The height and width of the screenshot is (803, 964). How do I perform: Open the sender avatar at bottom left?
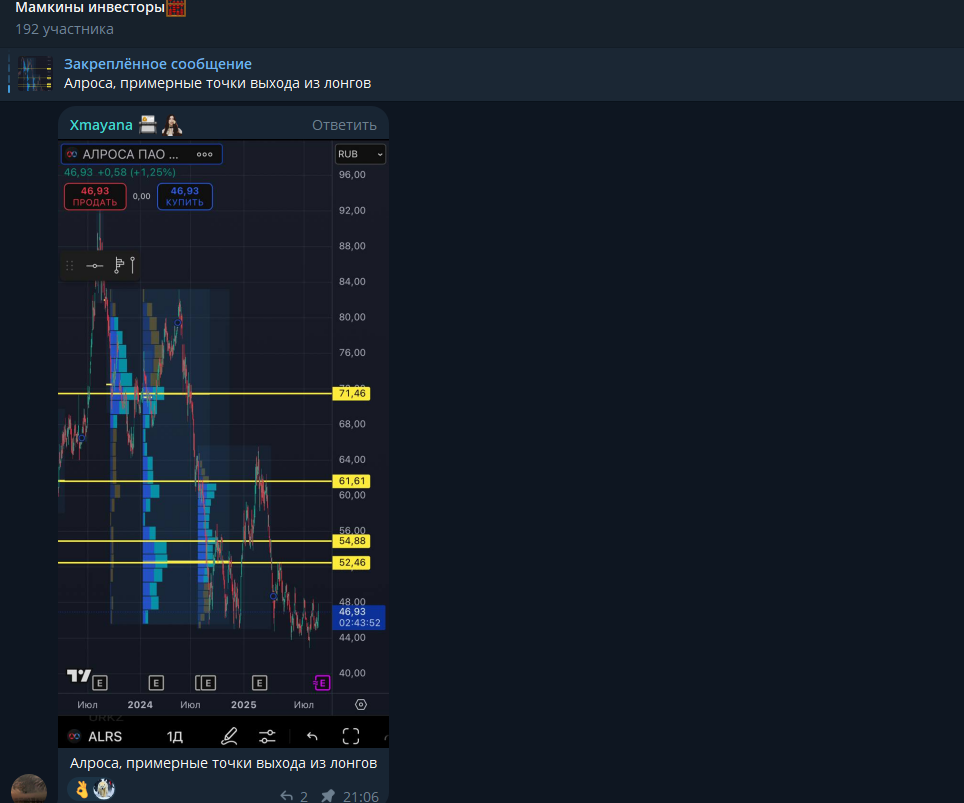pos(28,789)
